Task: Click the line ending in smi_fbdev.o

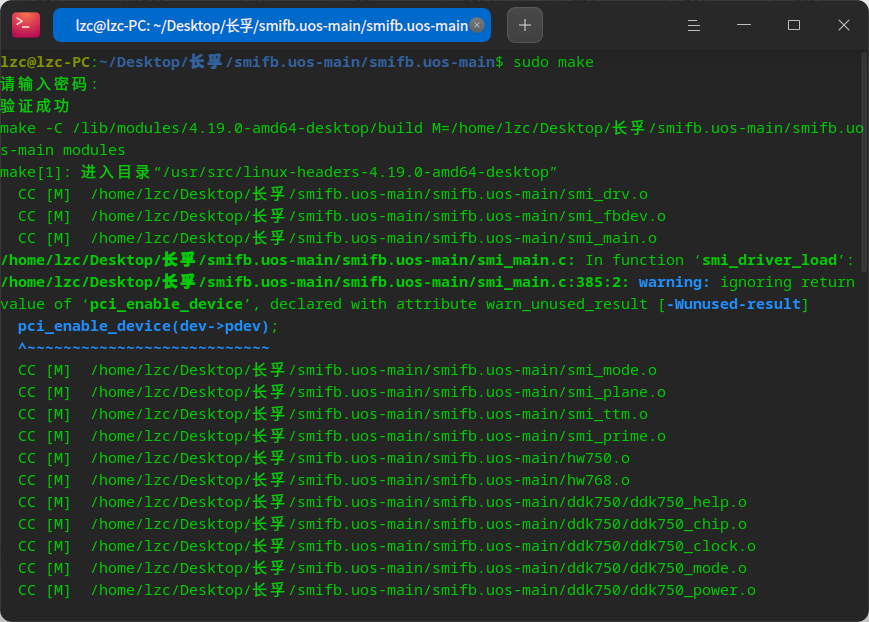Action: pos(341,216)
